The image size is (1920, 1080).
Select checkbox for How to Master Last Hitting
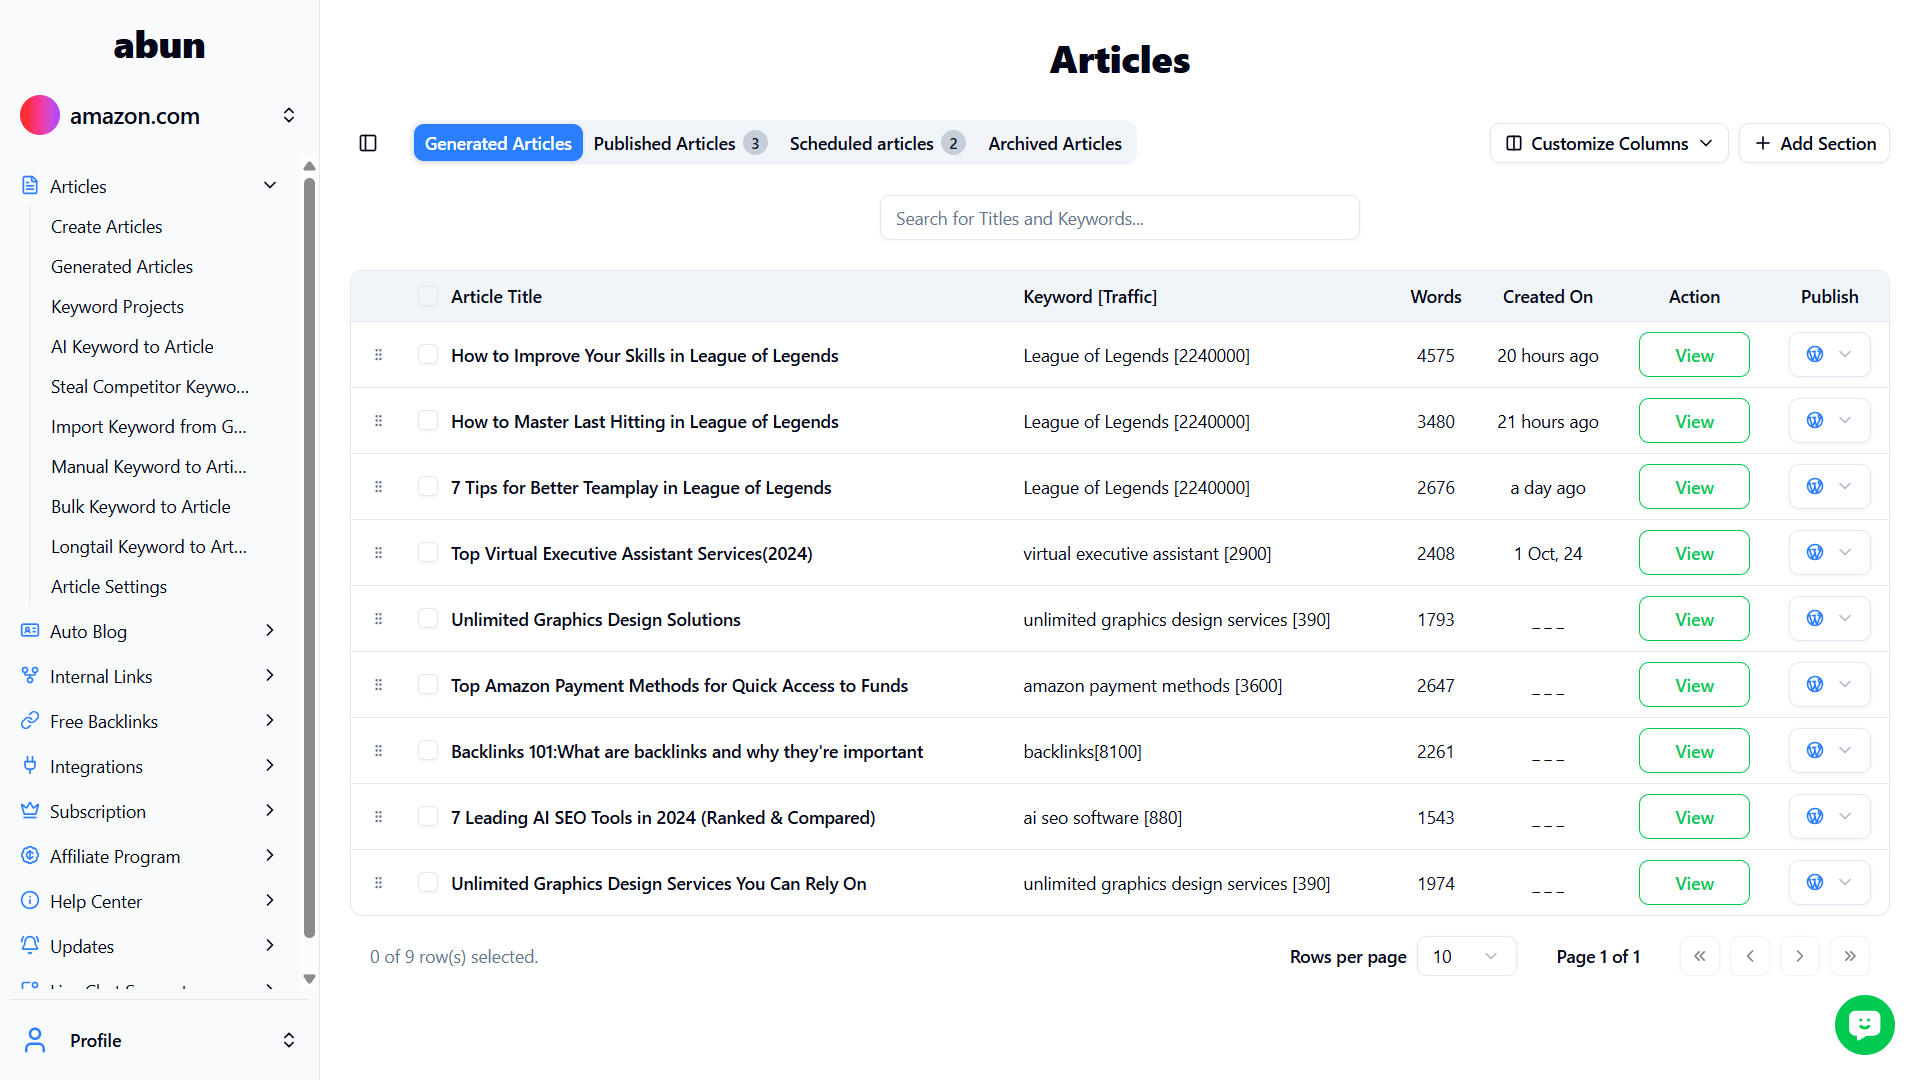(x=428, y=420)
